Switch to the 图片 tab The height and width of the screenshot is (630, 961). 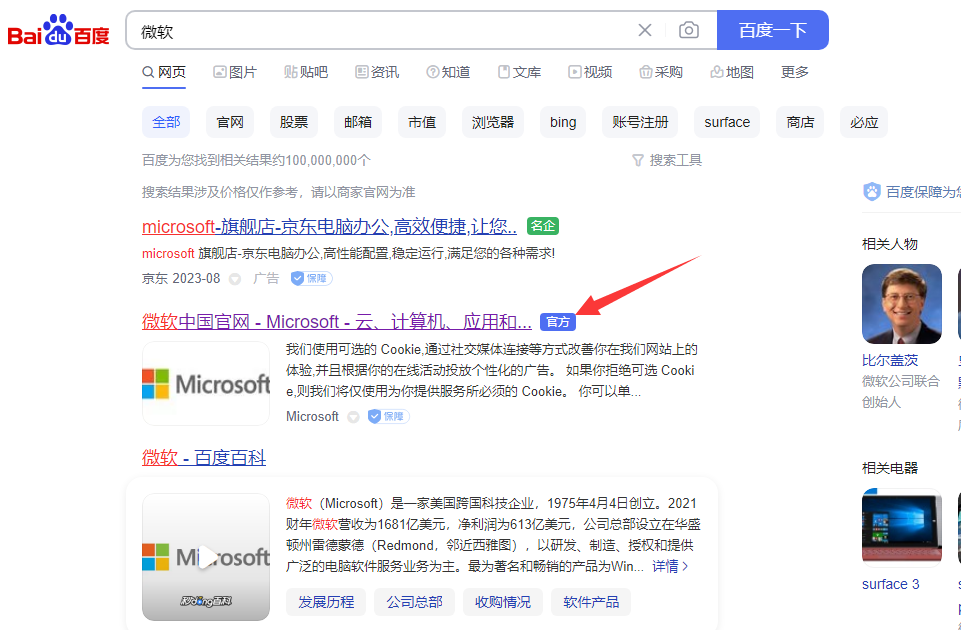coord(235,72)
